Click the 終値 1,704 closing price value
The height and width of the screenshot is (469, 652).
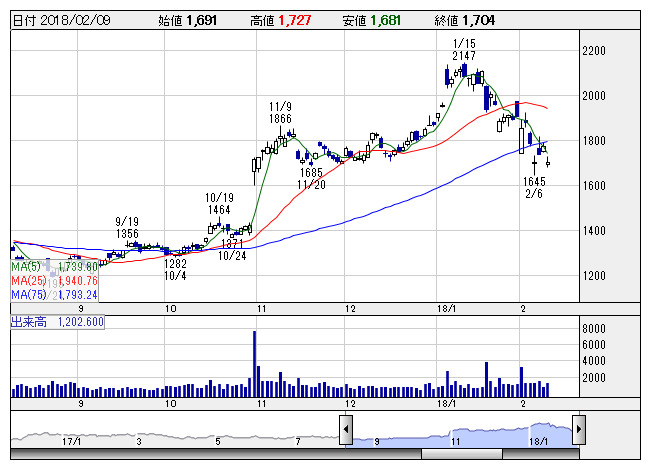tap(472, 20)
